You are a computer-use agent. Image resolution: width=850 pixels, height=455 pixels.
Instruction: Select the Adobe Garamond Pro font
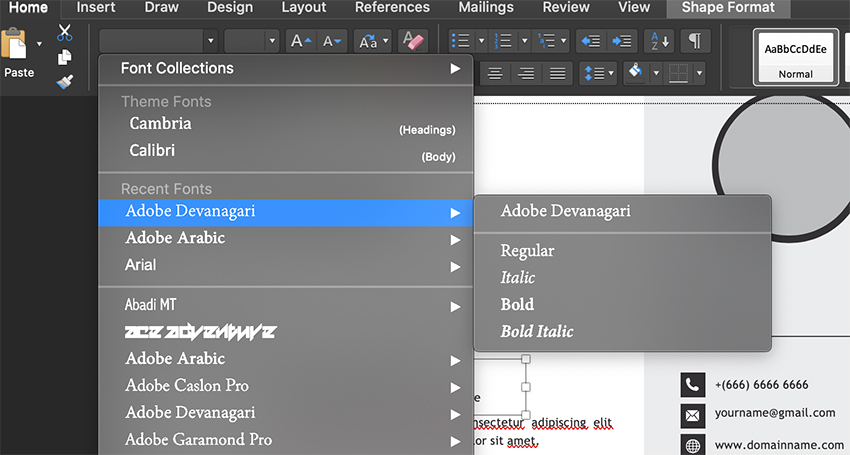(x=286, y=440)
